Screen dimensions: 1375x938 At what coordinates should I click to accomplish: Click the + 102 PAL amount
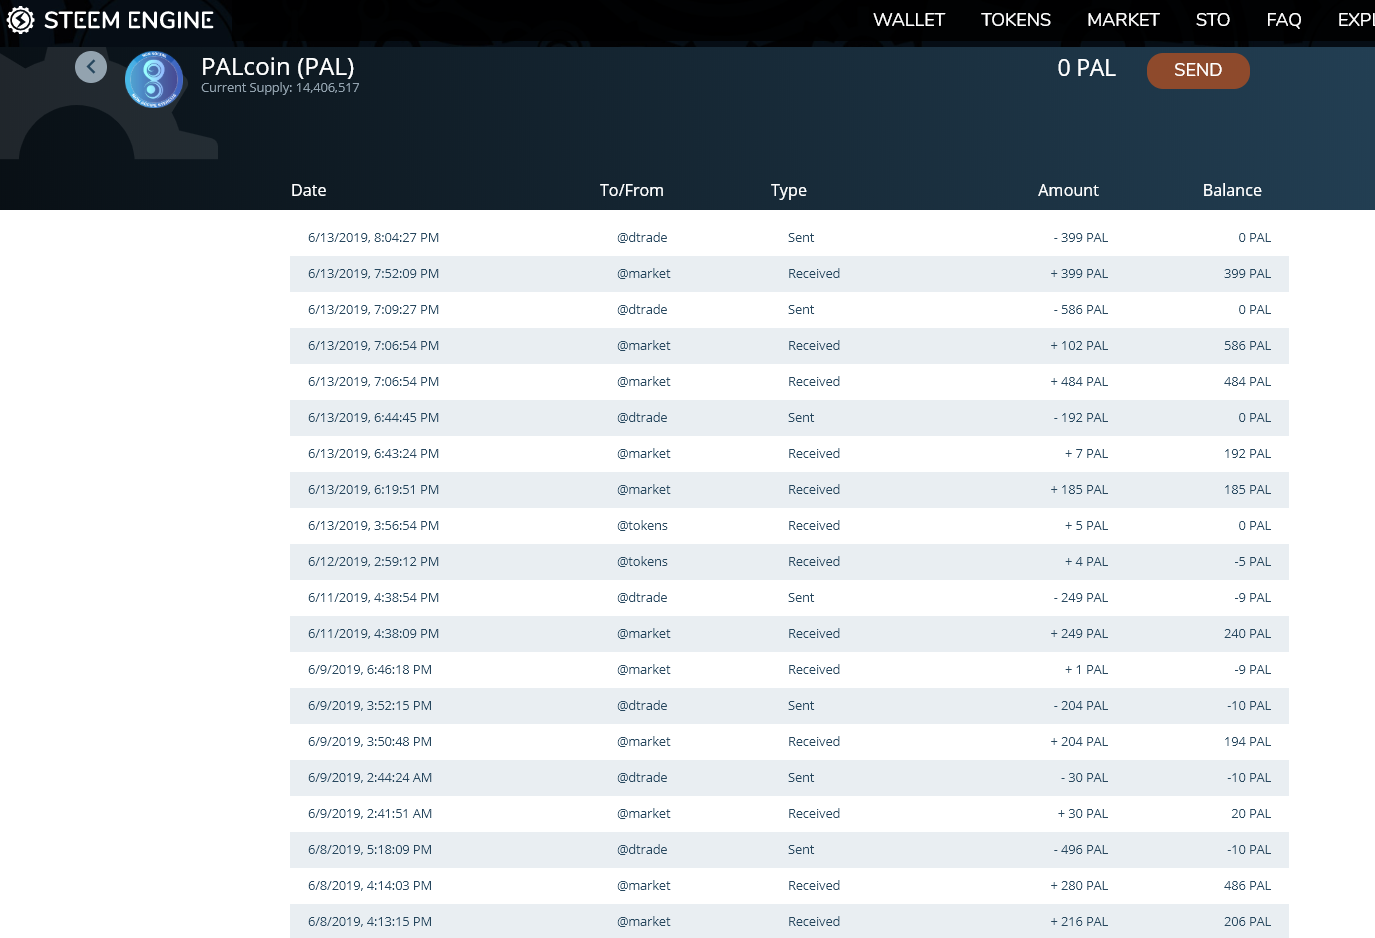pos(1079,346)
